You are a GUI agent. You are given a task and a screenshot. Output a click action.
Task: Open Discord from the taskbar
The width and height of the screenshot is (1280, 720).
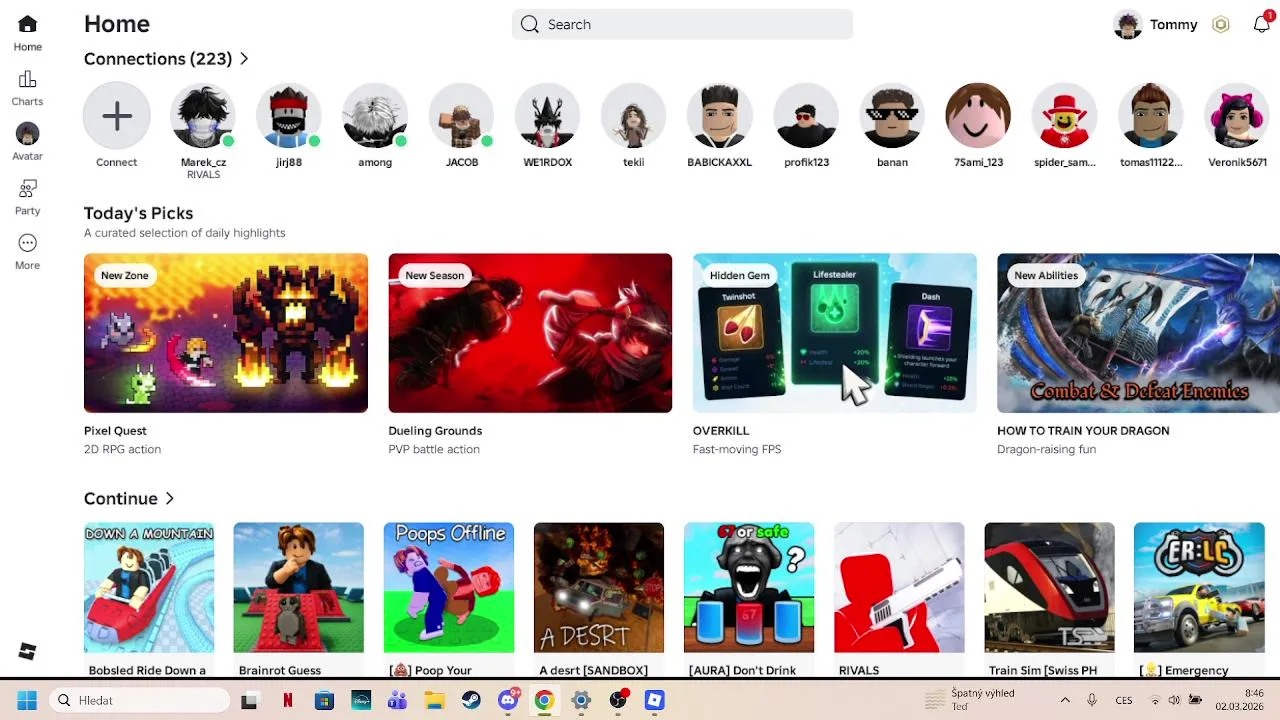point(508,700)
